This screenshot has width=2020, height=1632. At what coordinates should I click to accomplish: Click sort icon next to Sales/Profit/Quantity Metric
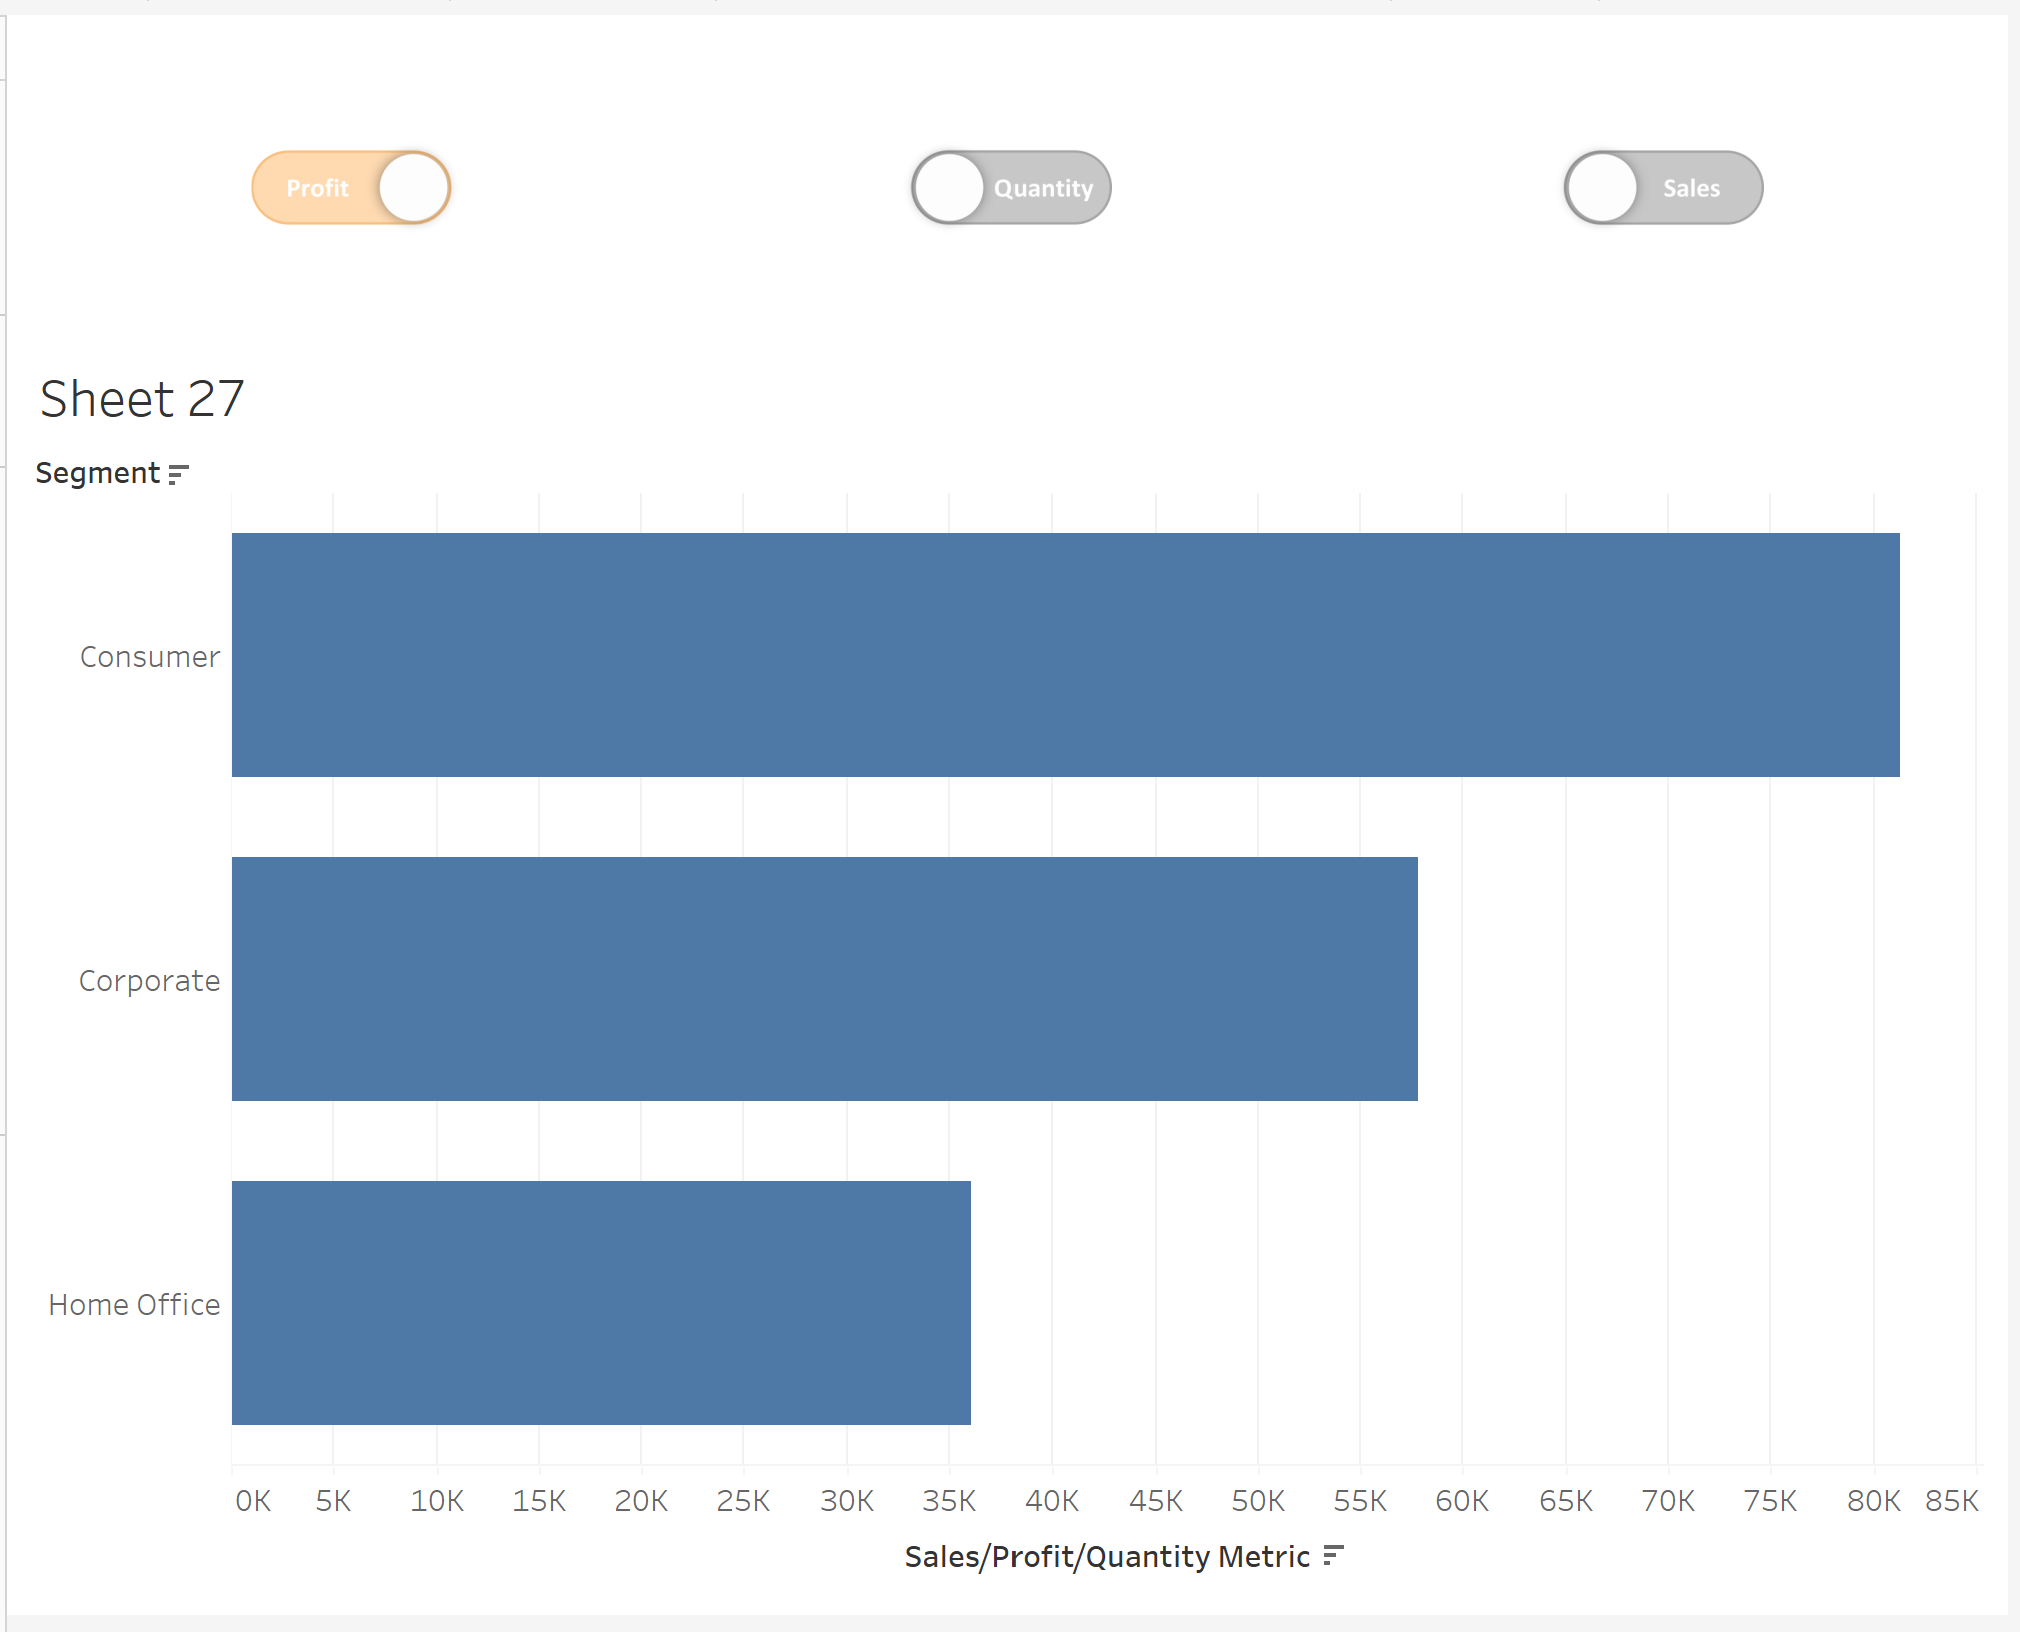(1333, 1556)
